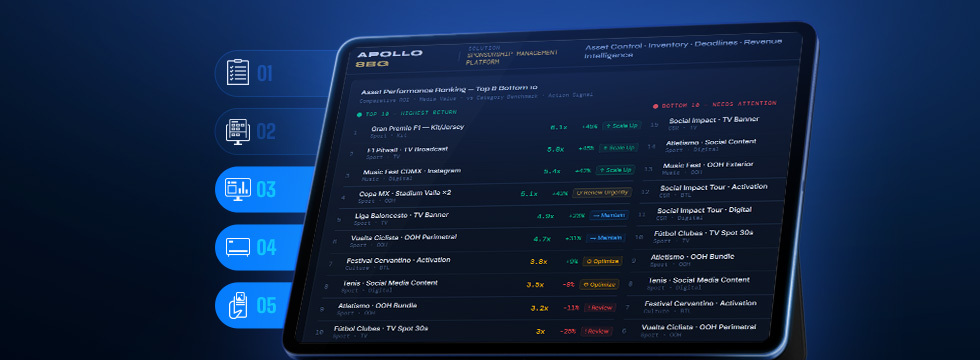Select Tenis Social Media Content in Bottom 10
The height and width of the screenshot is (360, 980).
point(700,284)
